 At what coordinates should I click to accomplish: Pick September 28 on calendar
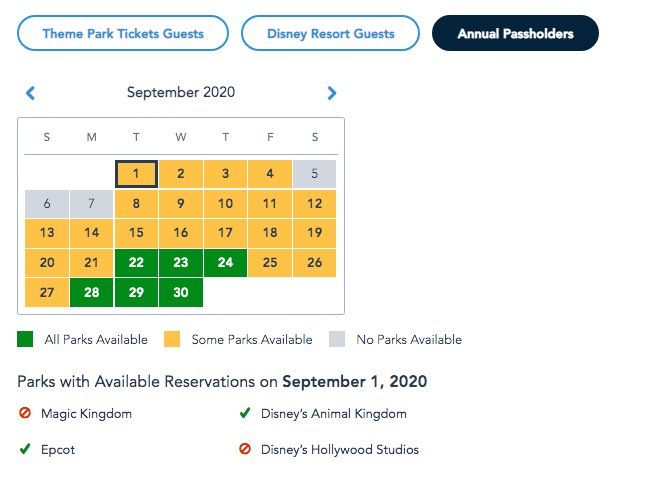point(91,293)
